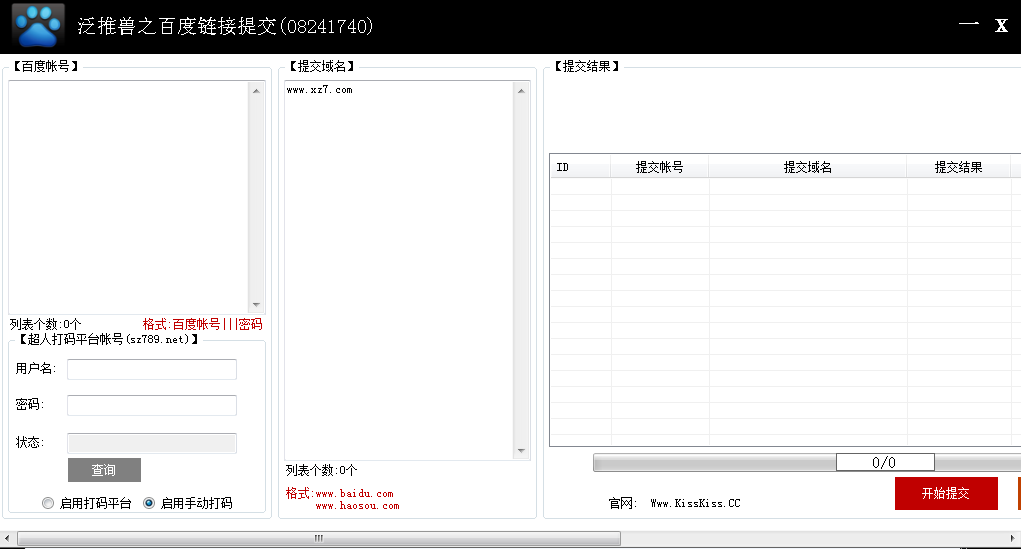Viewport: 1021px width, 549px height.
Task: Click the up arrow of 提交域名 scrollbar
Action: pos(522,91)
